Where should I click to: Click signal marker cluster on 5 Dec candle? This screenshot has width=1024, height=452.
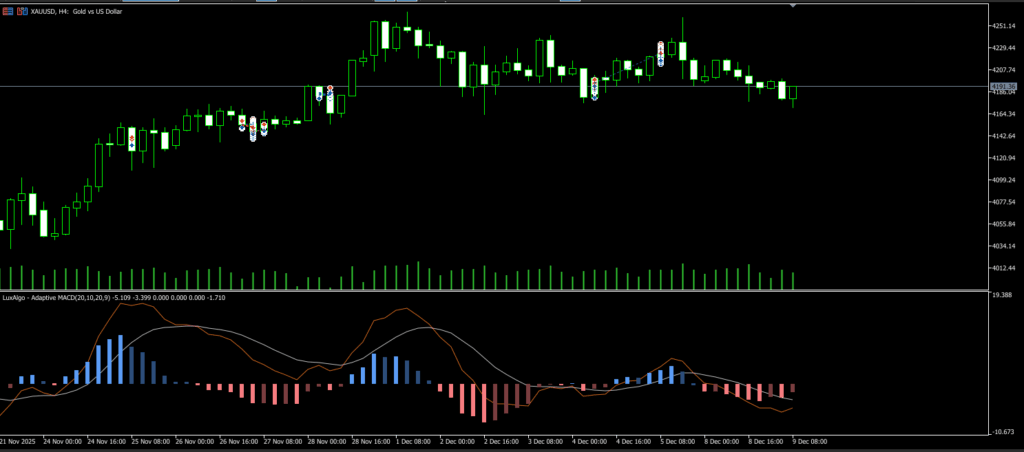661,52
